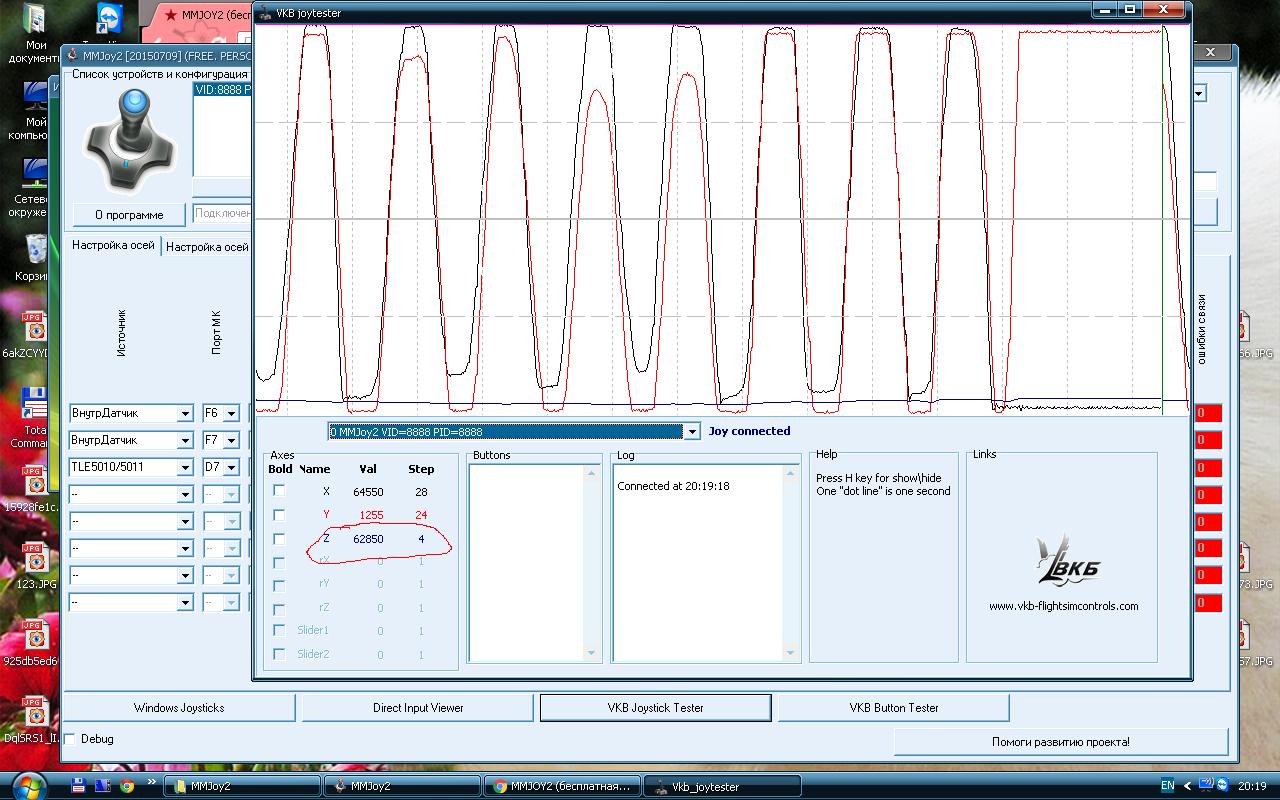Click first red error counter box
This screenshot has width=1280, height=800.
point(1208,413)
